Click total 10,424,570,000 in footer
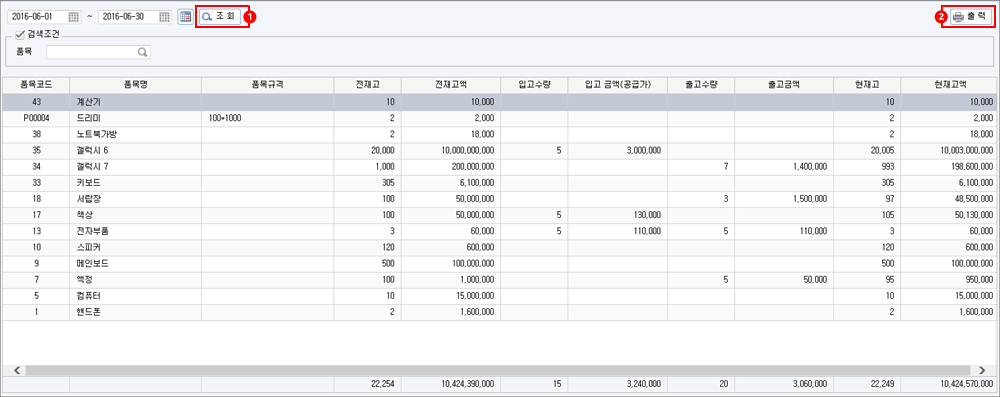Screen dimensions: 1000x397 pos(950,384)
